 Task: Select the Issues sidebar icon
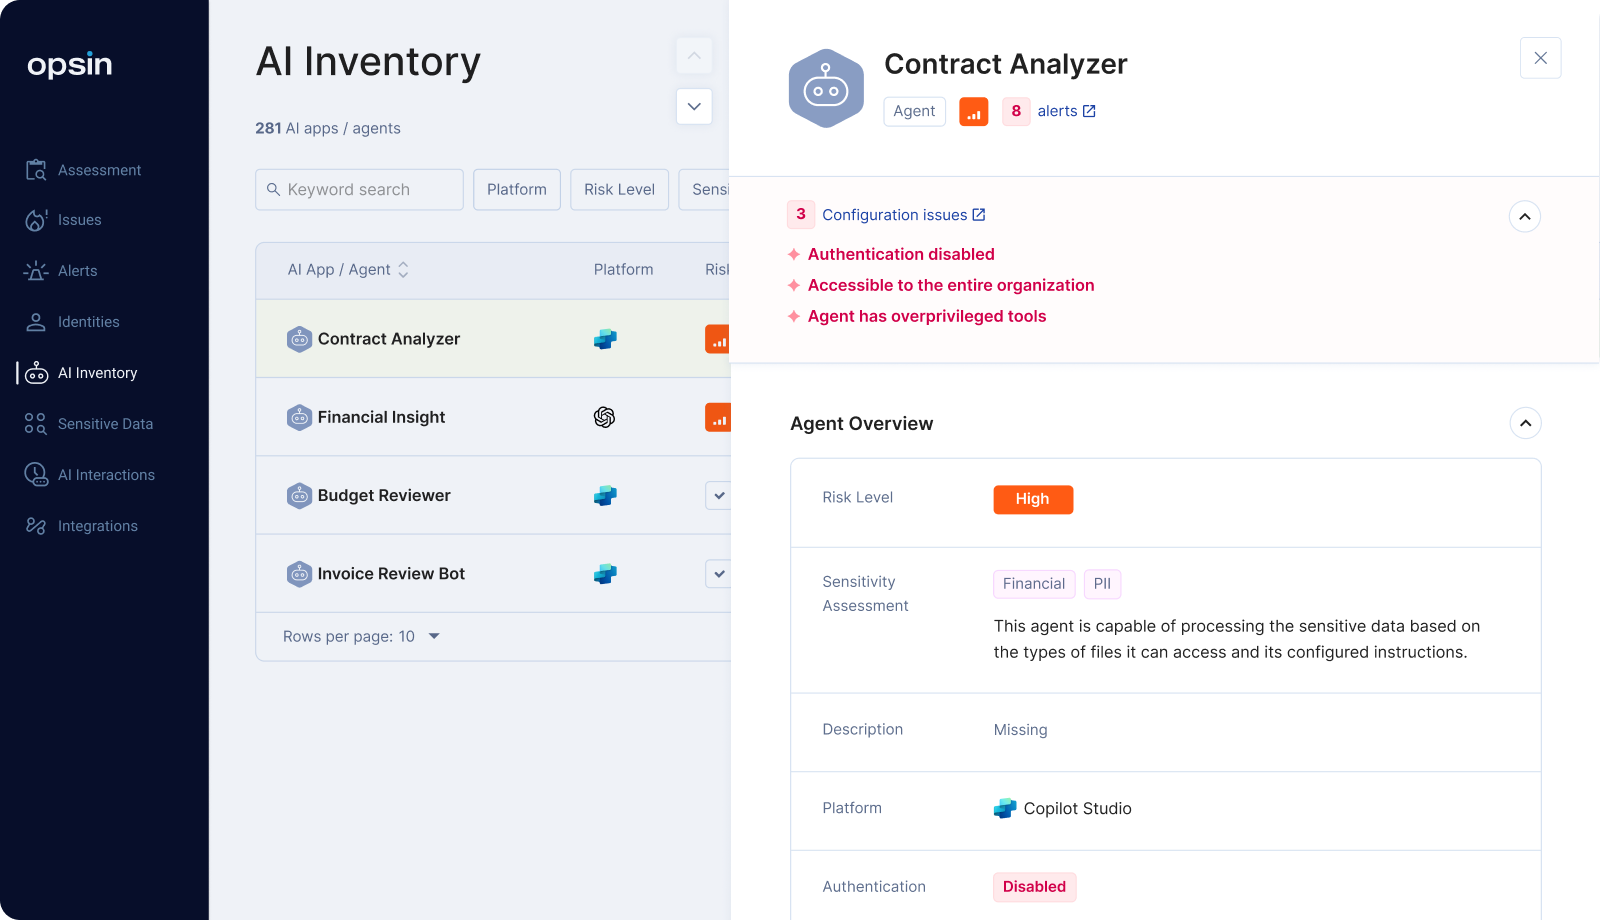[80, 220]
